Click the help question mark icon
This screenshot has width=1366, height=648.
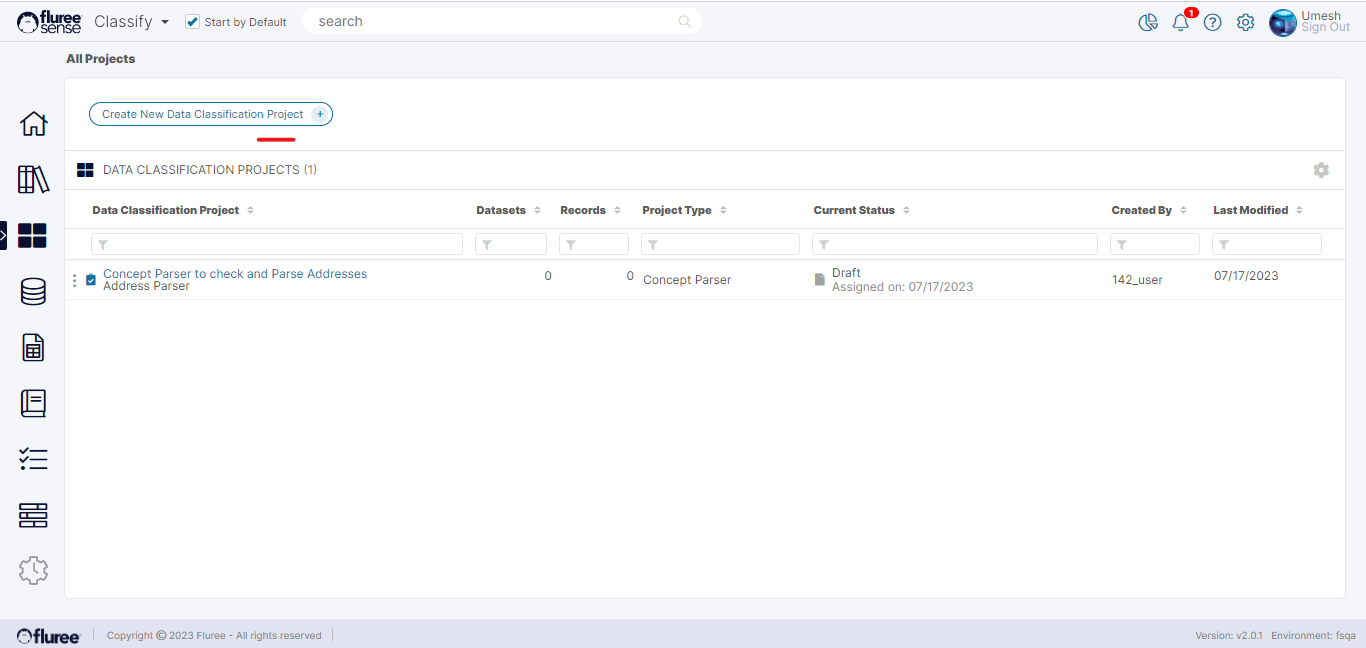click(x=1212, y=22)
